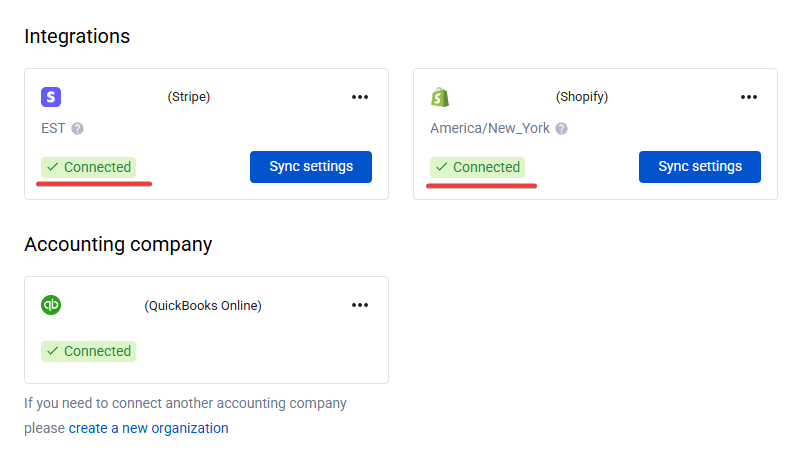Click the Accounting company heading

[x=118, y=244]
